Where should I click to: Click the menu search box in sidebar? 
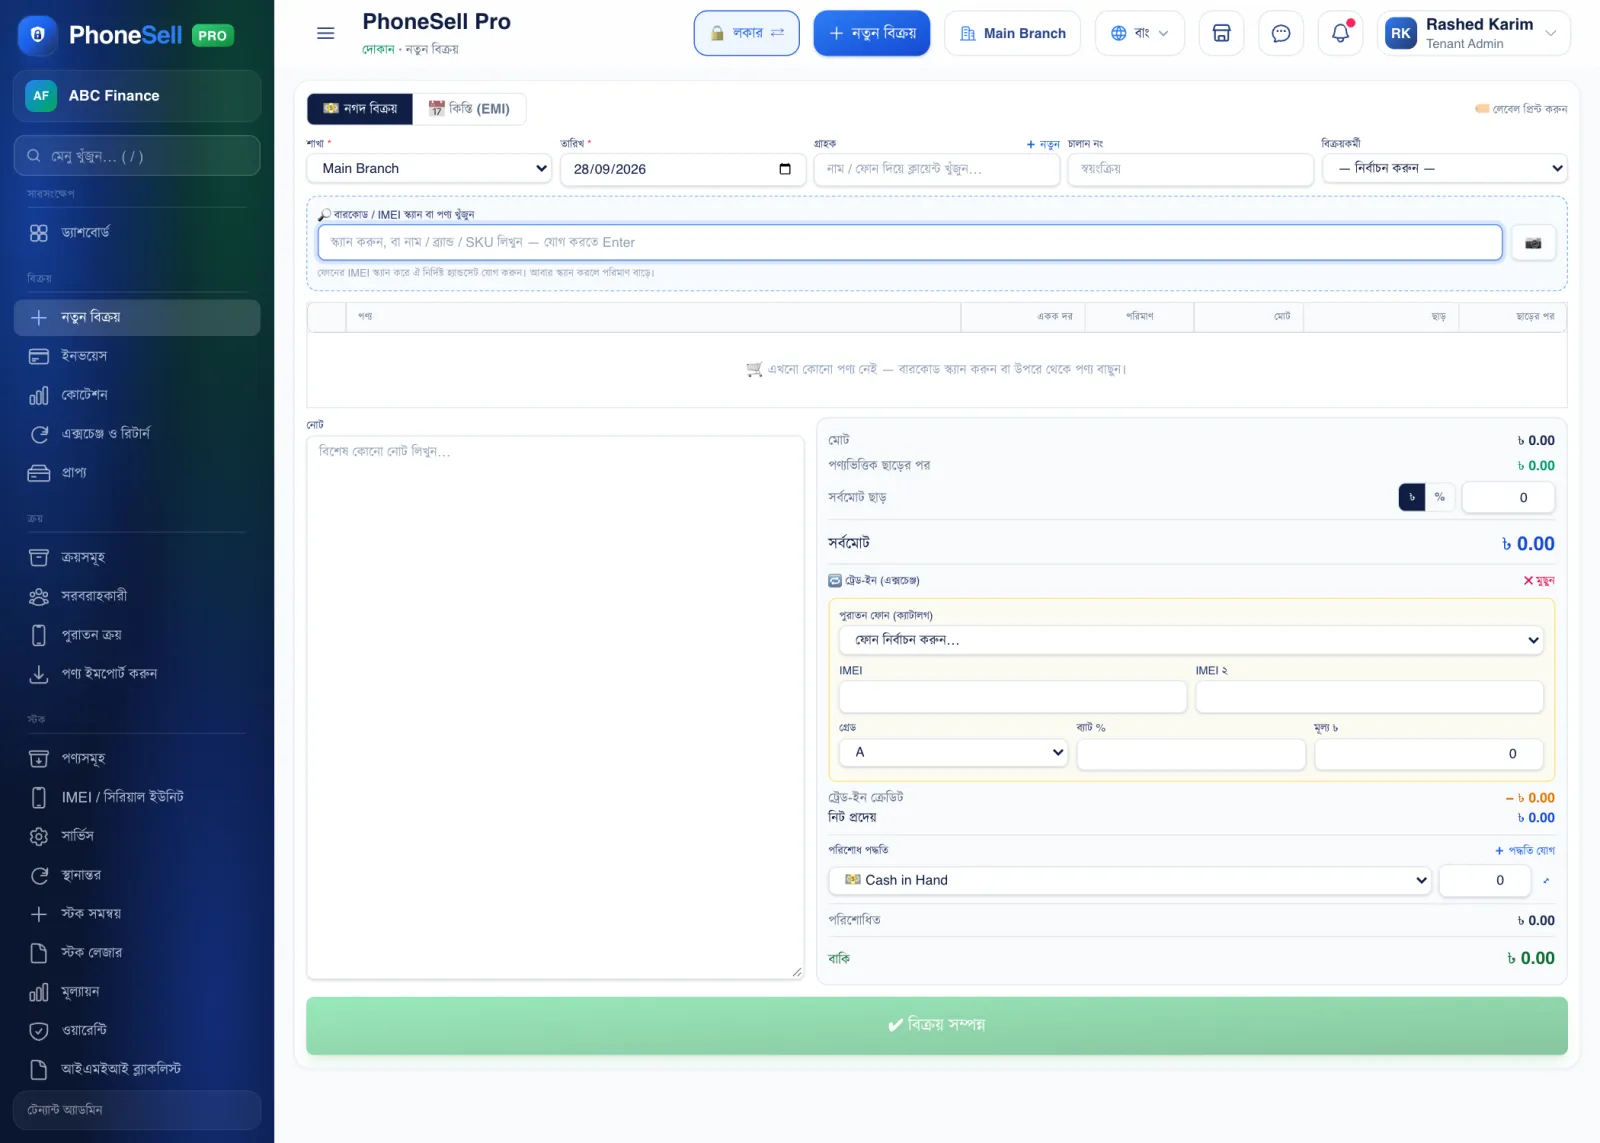(x=137, y=156)
